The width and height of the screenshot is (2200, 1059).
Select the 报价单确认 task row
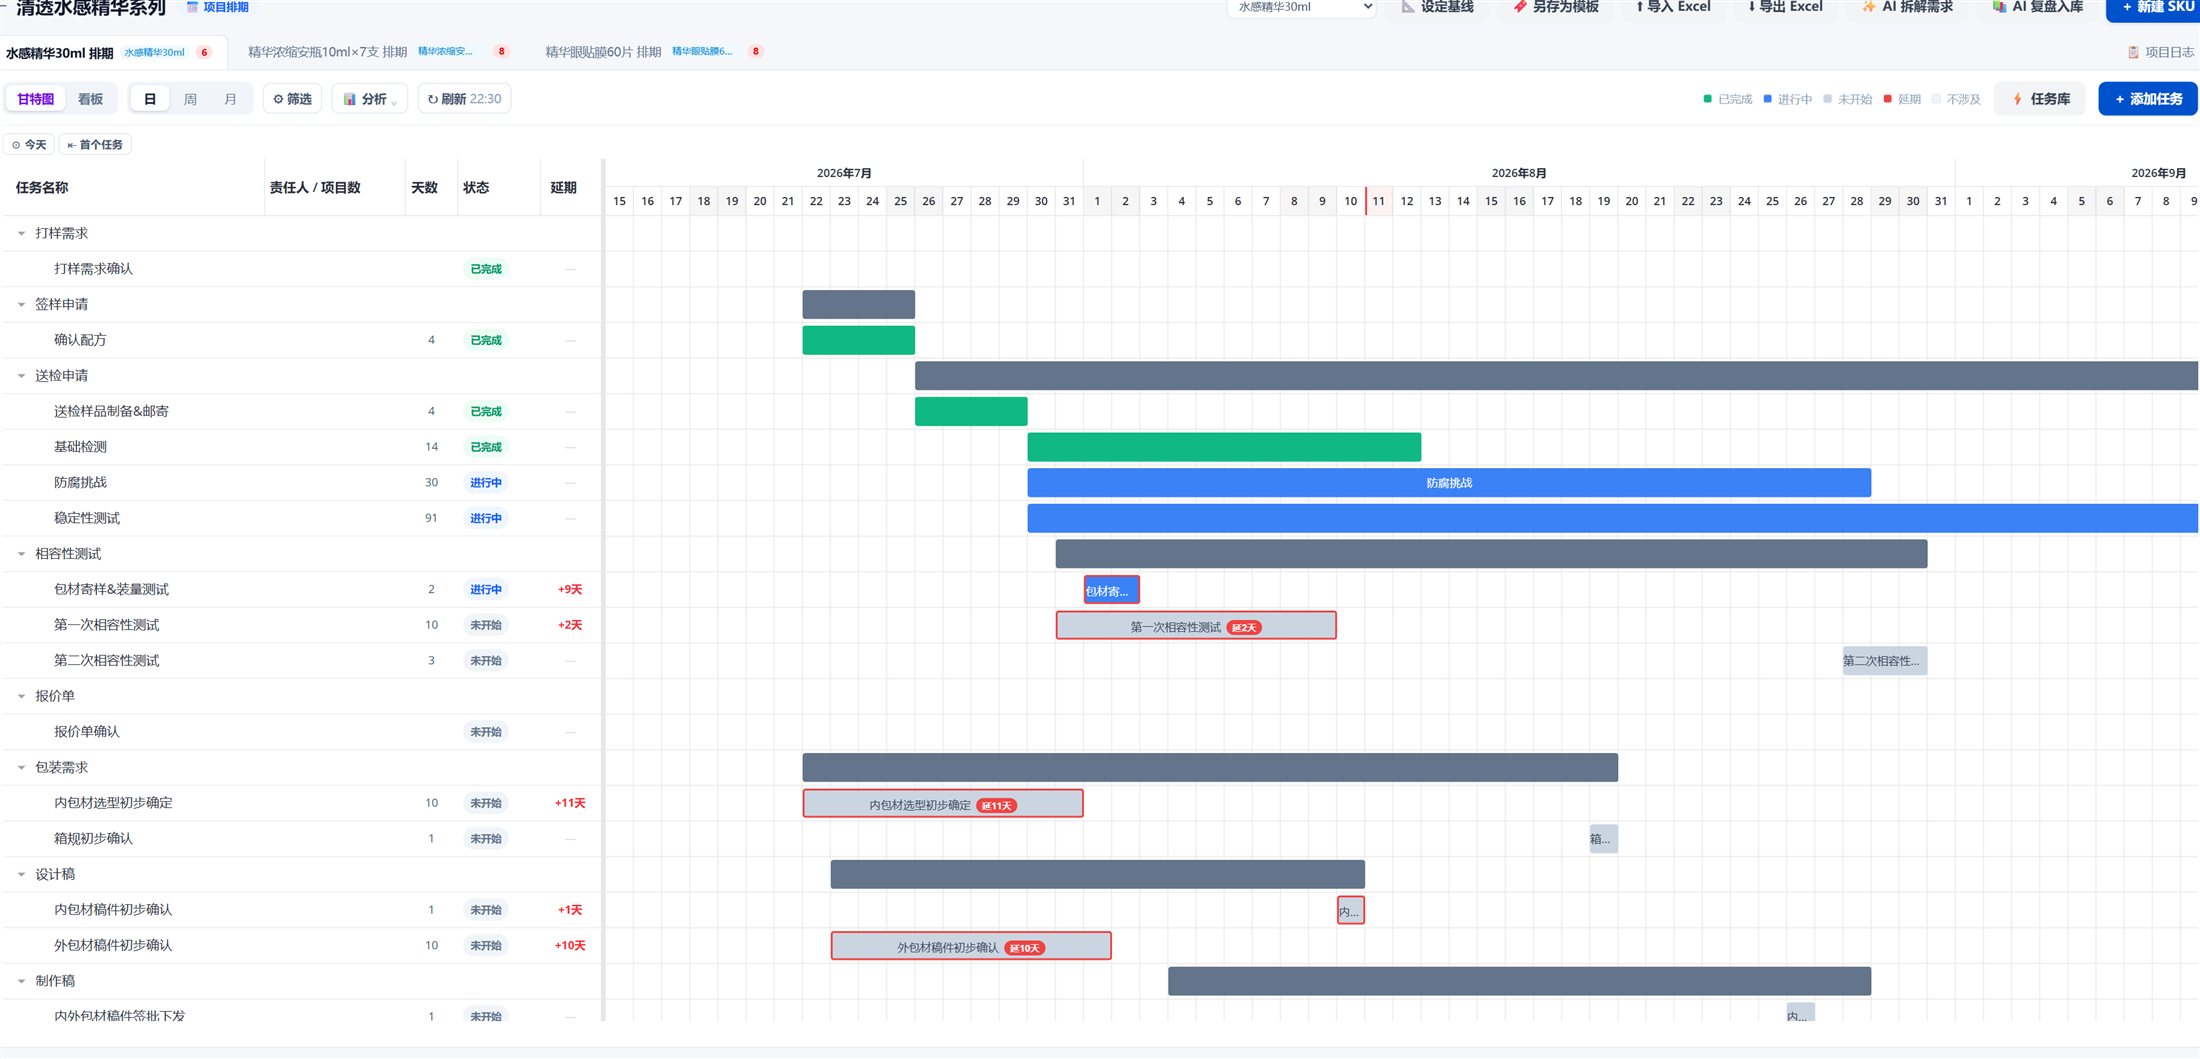tap(301, 732)
